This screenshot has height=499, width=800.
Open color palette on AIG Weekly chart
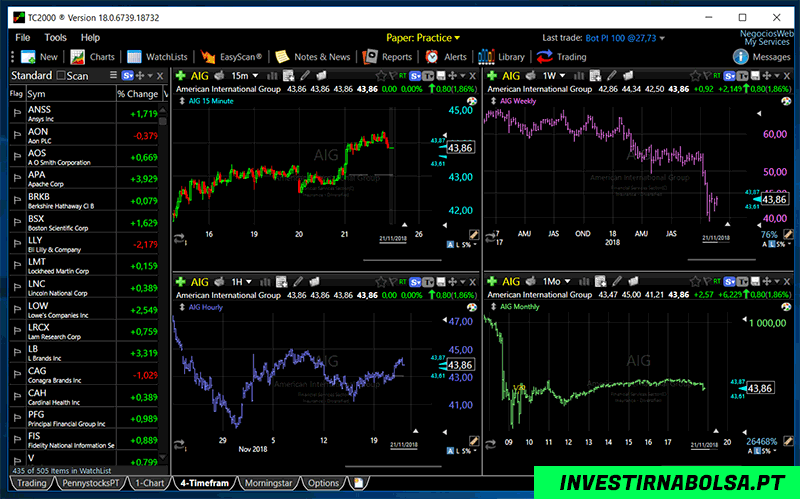(786, 101)
